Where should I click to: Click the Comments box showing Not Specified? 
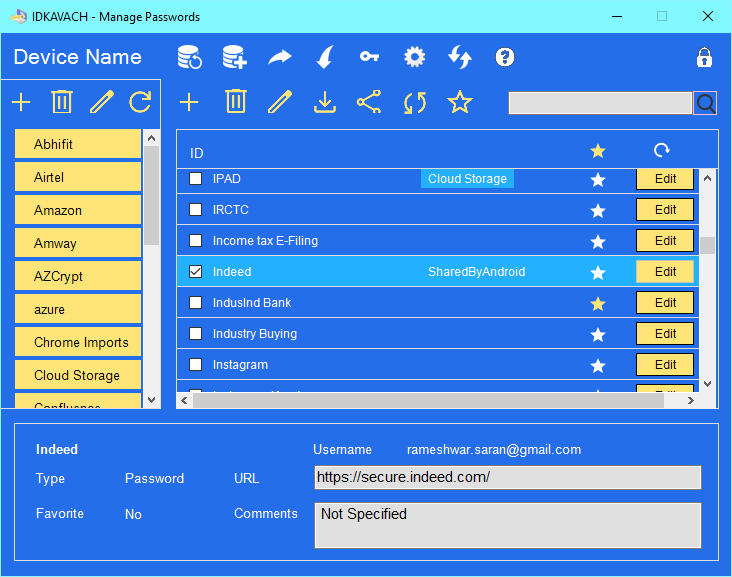(508, 525)
